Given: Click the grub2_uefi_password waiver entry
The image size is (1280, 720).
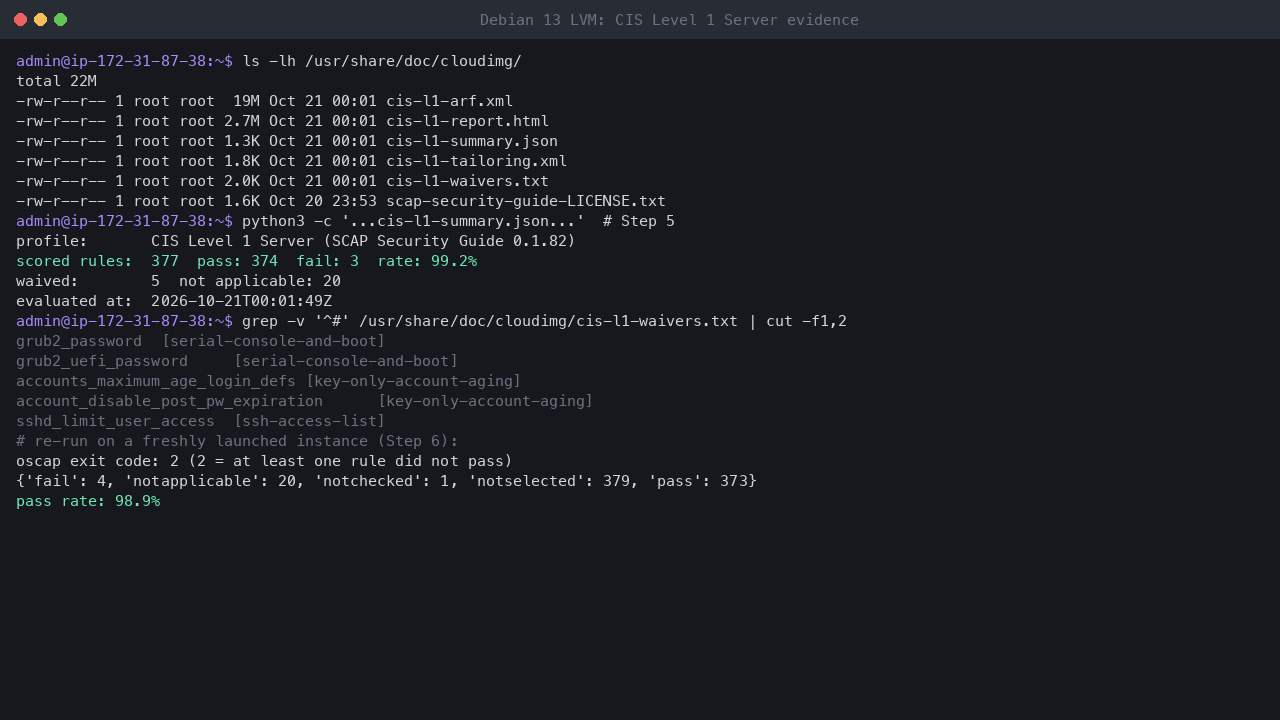Looking at the screenshot, I should [237, 361].
